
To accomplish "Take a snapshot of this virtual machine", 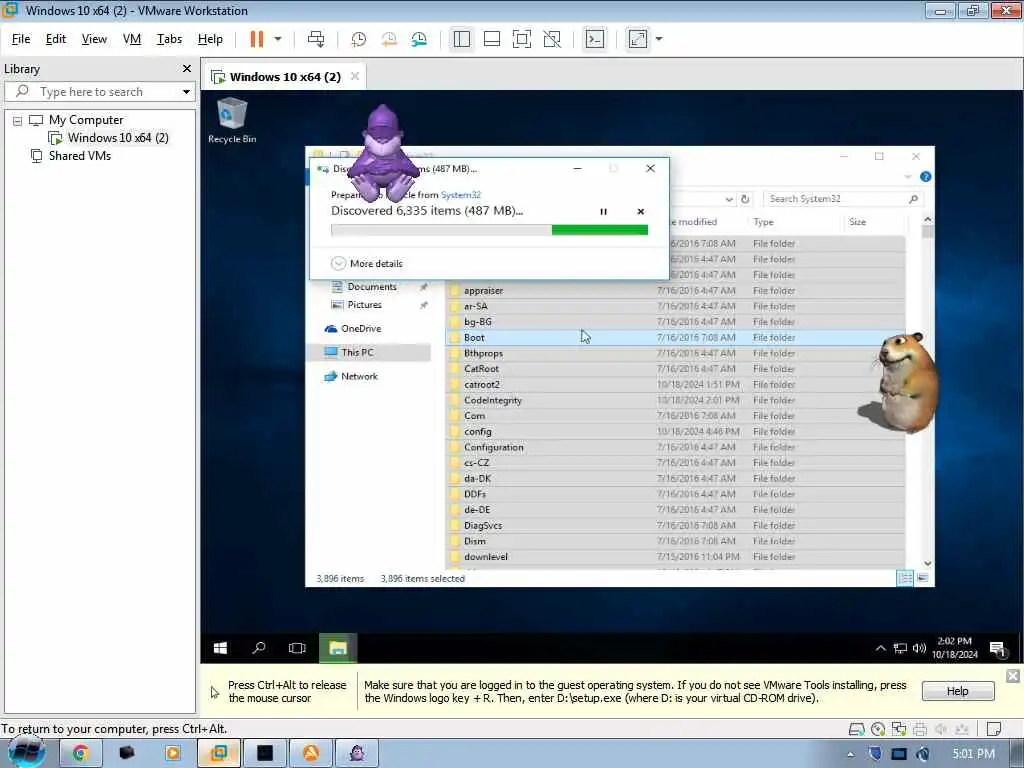I will [359, 39].
